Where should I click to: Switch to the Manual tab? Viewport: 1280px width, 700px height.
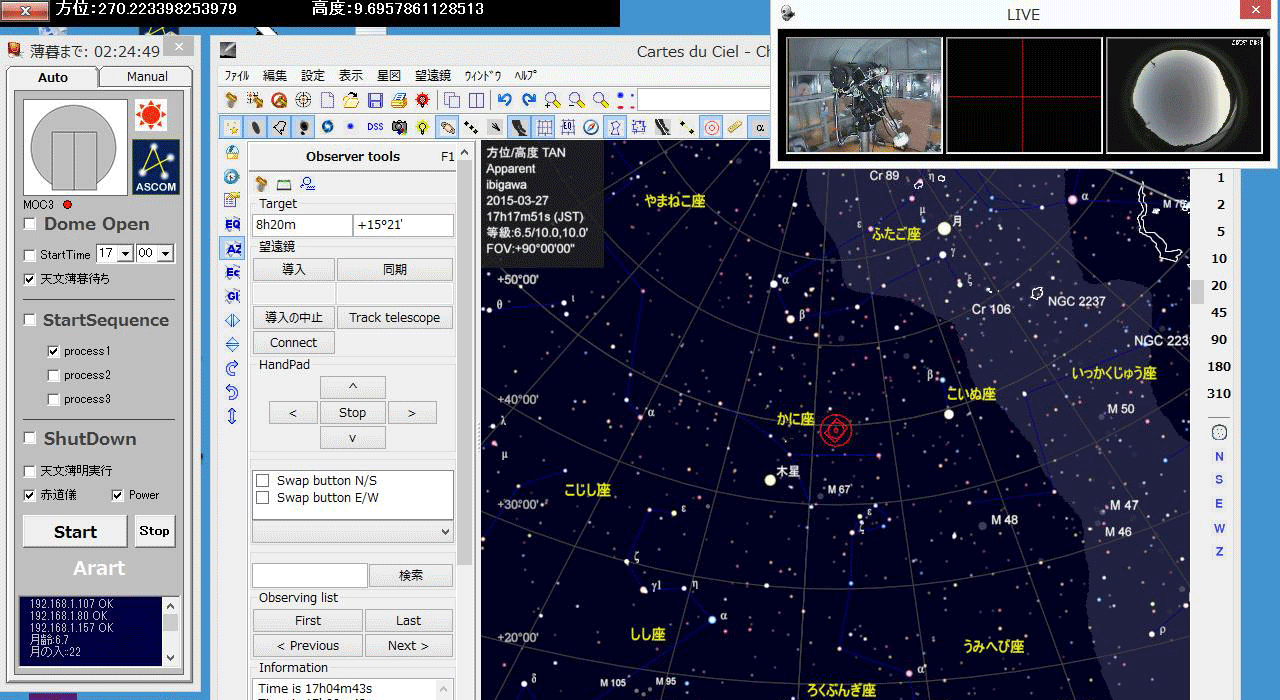(x=147, y=76)
